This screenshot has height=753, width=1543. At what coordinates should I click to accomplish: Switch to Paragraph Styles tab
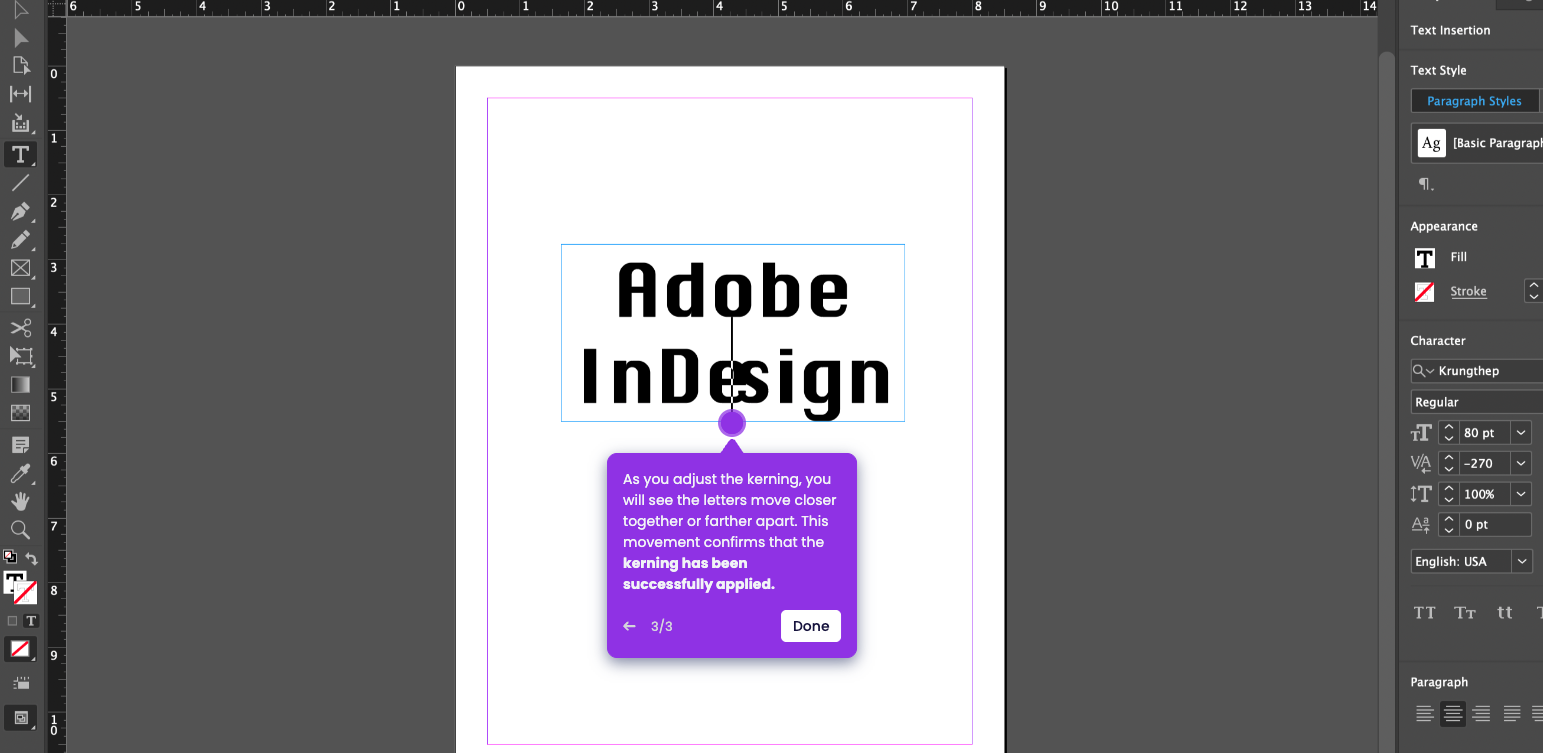click(1474, 101)
